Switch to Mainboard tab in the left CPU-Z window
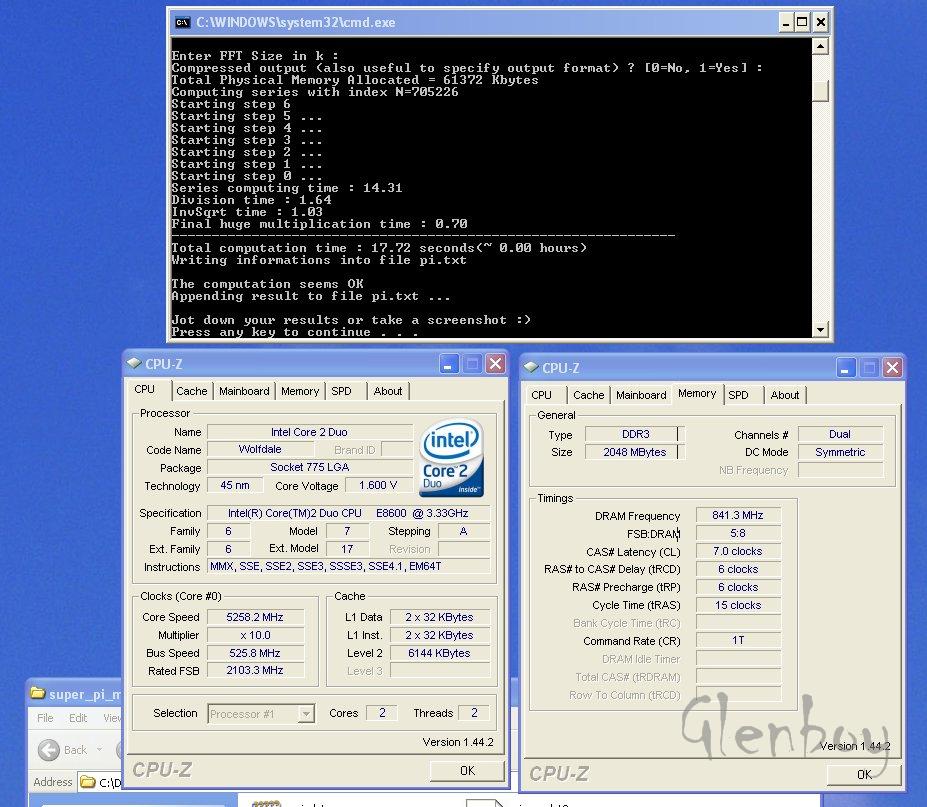Image resolution: width=927 pixels, height=807 pixels. pyautogui.click(x=244, y=391)
